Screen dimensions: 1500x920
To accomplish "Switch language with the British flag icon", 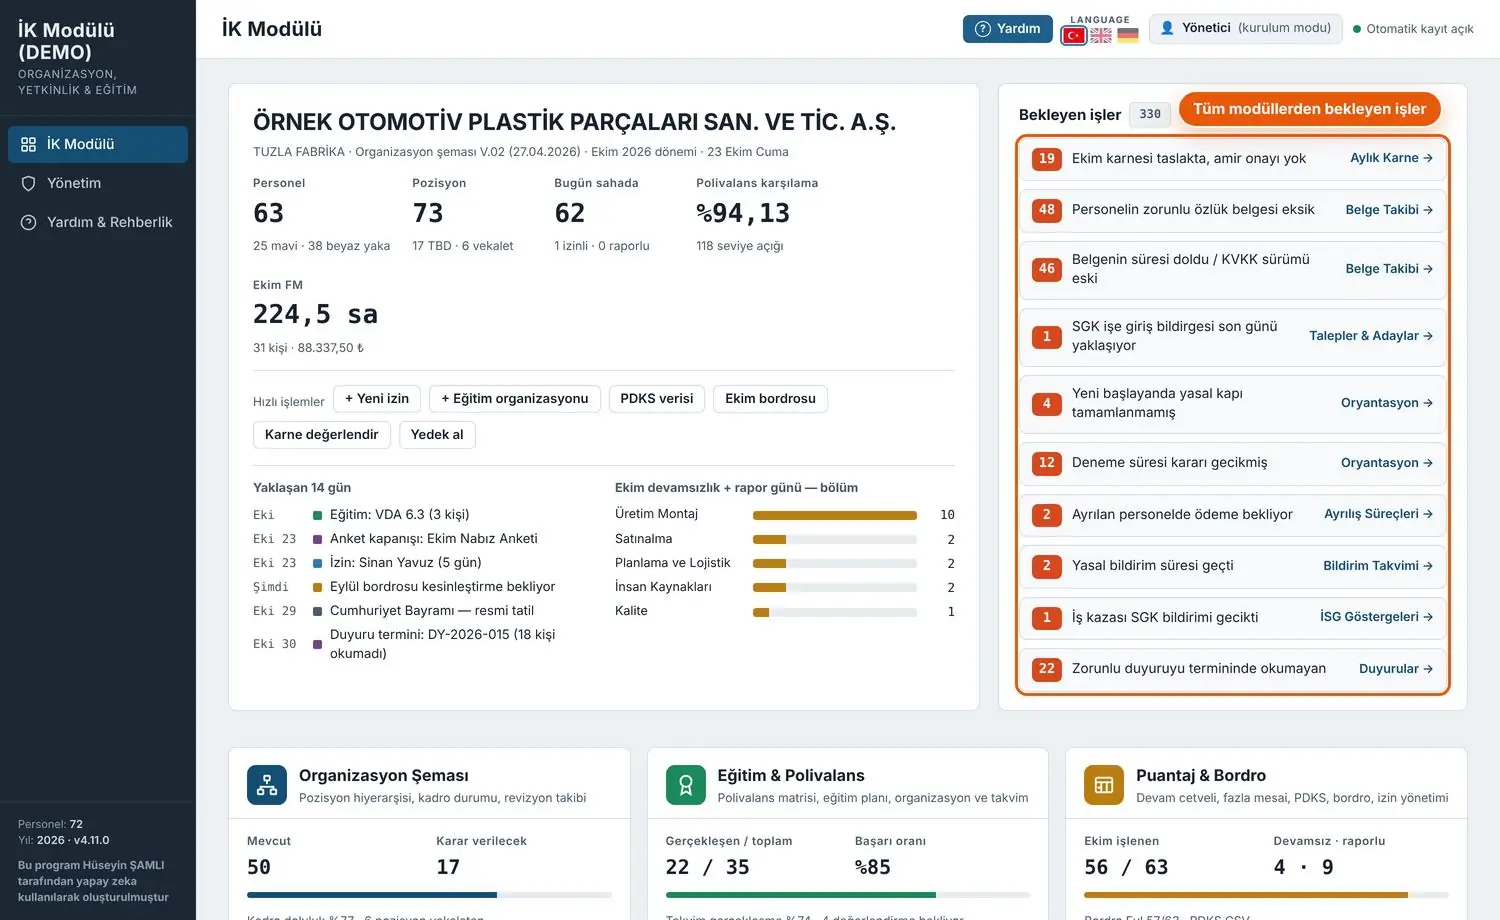I will [1101, 35].
